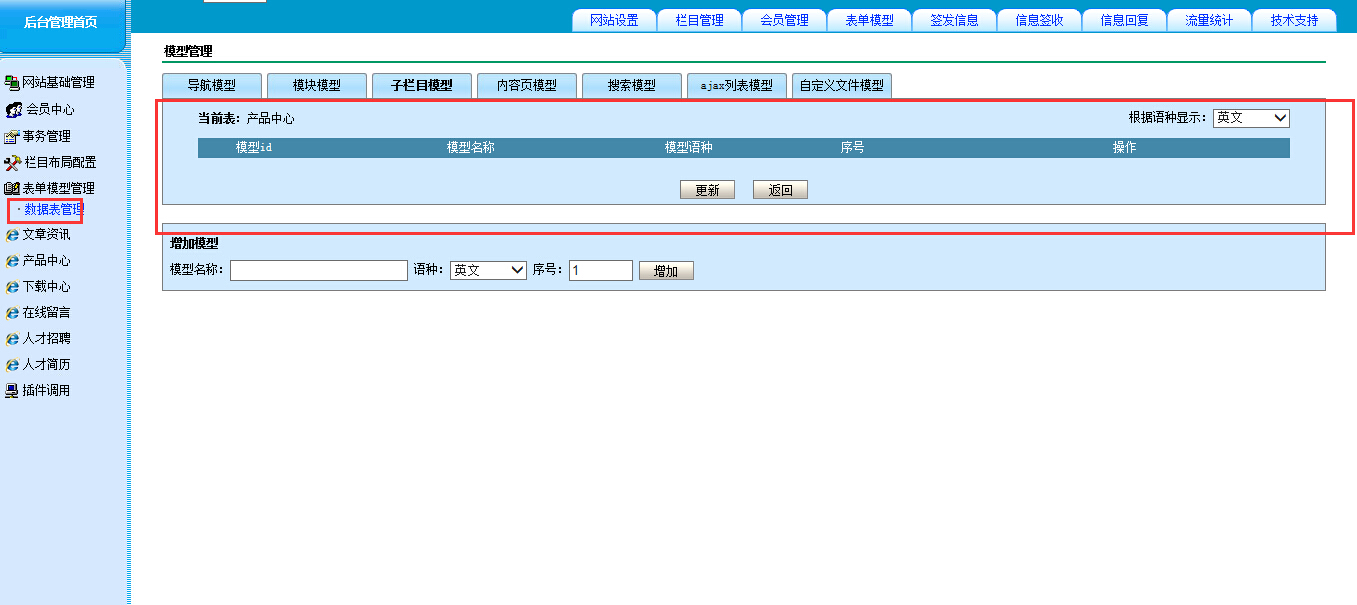Click the 插件调用 computer icon
The width and height of the screenshot is (1357, 605).
[x=12, y=391]
